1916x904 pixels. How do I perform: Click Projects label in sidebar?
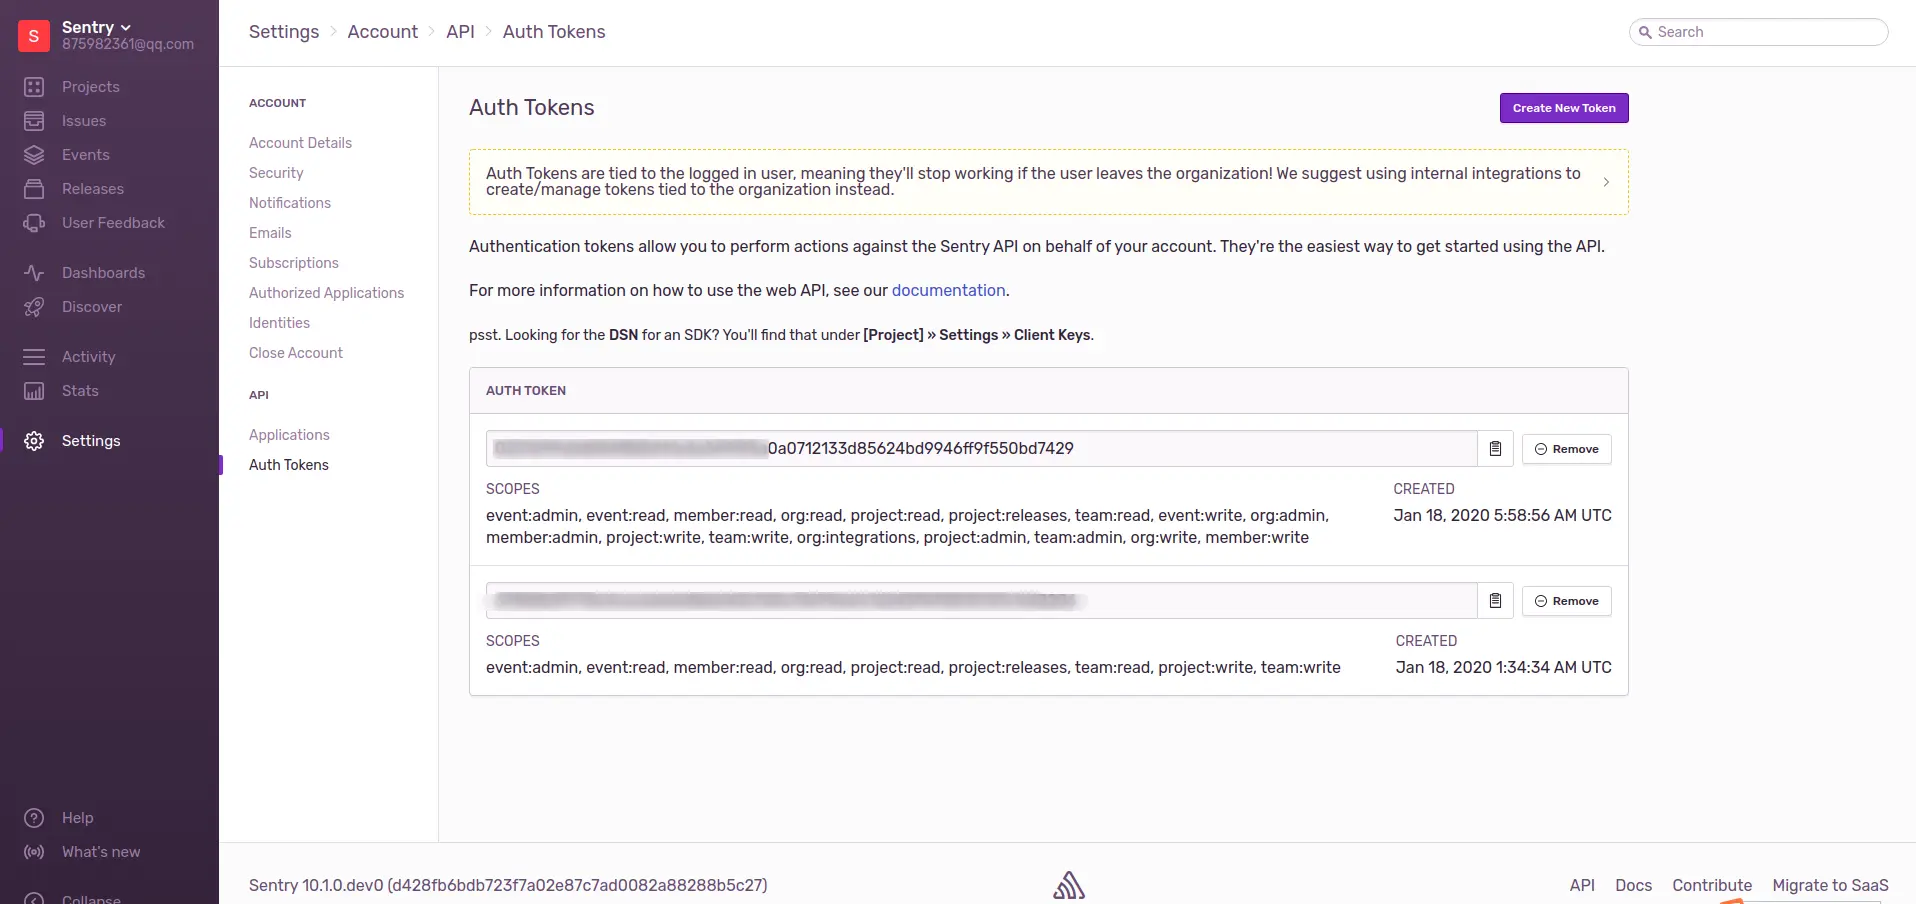point(91,87)
